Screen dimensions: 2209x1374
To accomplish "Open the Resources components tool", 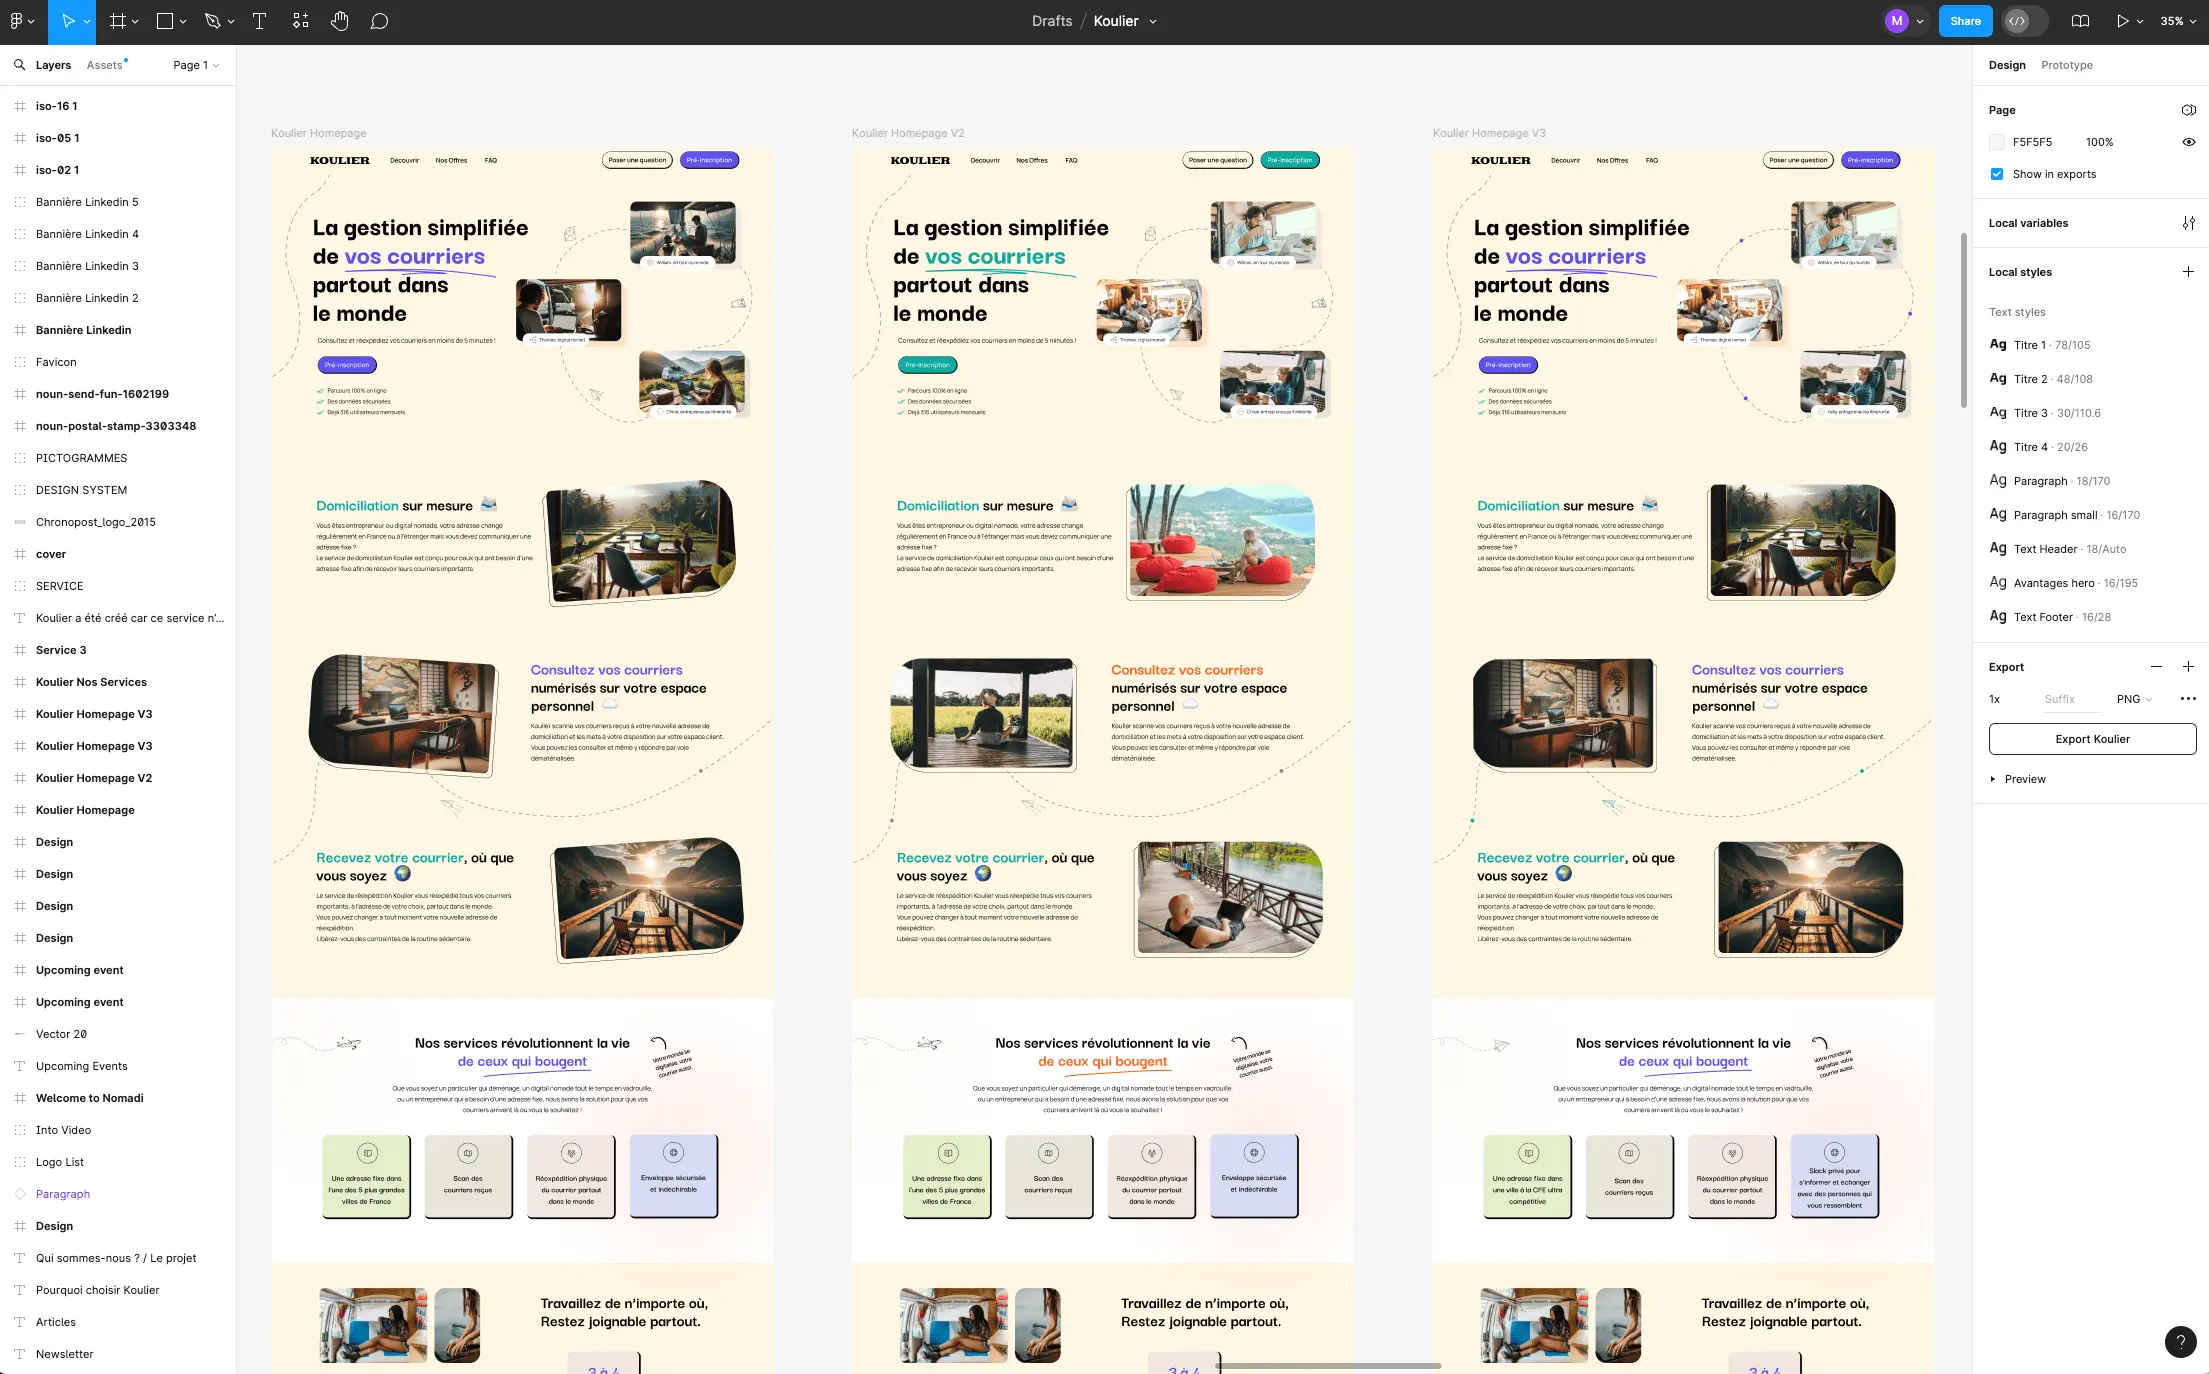I will (x=300, y=21).
